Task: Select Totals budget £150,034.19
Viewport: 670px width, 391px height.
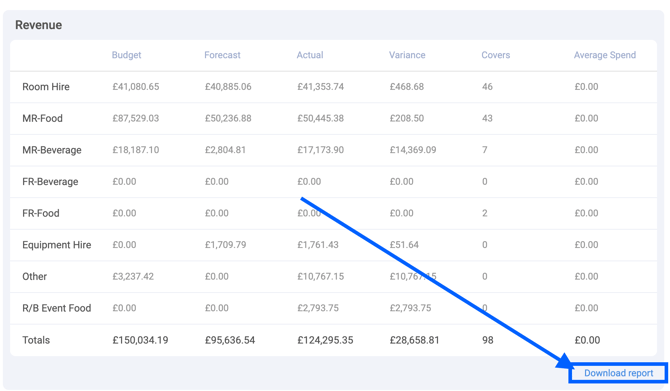Action: (x=140, y=340)
